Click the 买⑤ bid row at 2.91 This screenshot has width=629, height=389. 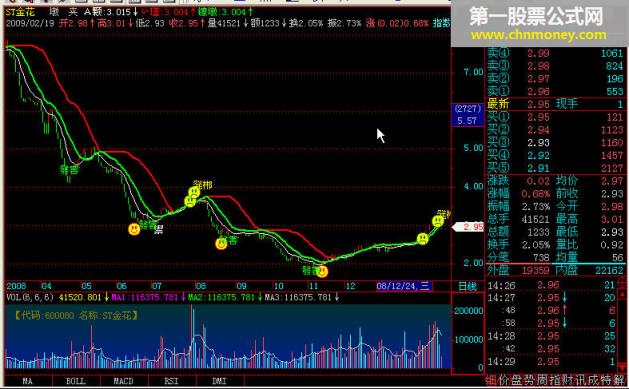pyautogui.click(x=556, y=168)
